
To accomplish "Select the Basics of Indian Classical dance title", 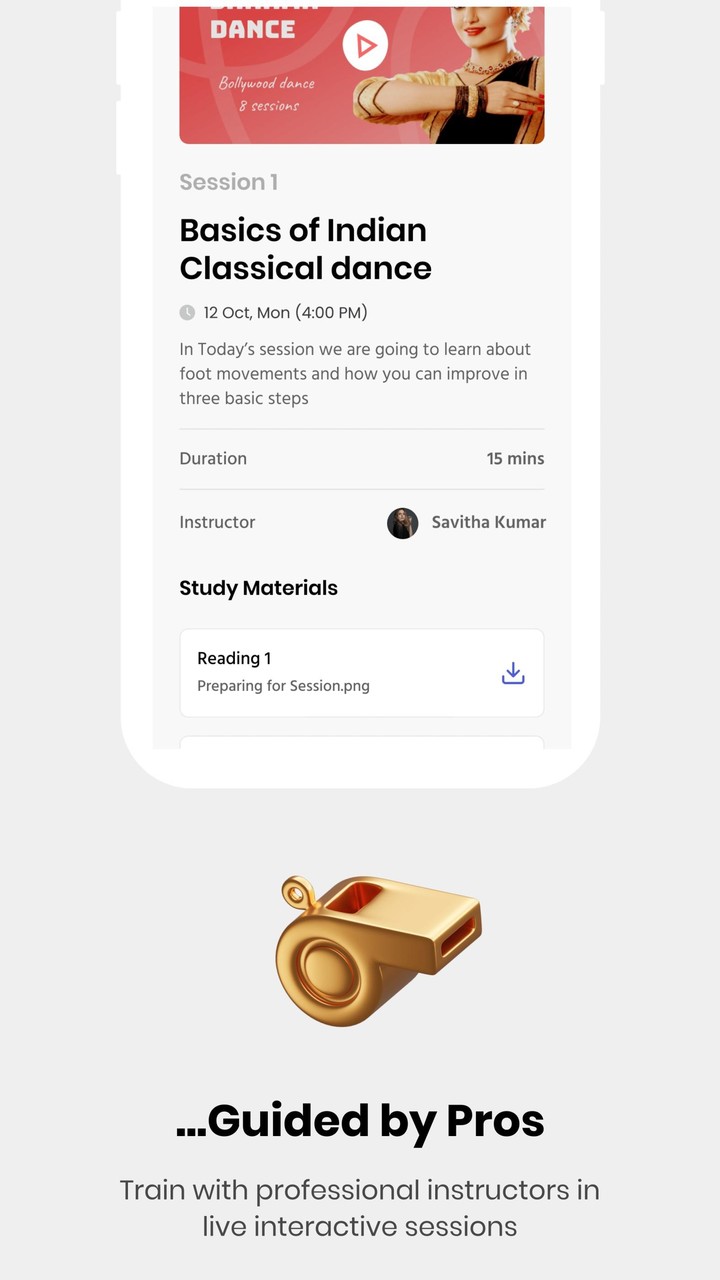I will [x=306, y=249].
